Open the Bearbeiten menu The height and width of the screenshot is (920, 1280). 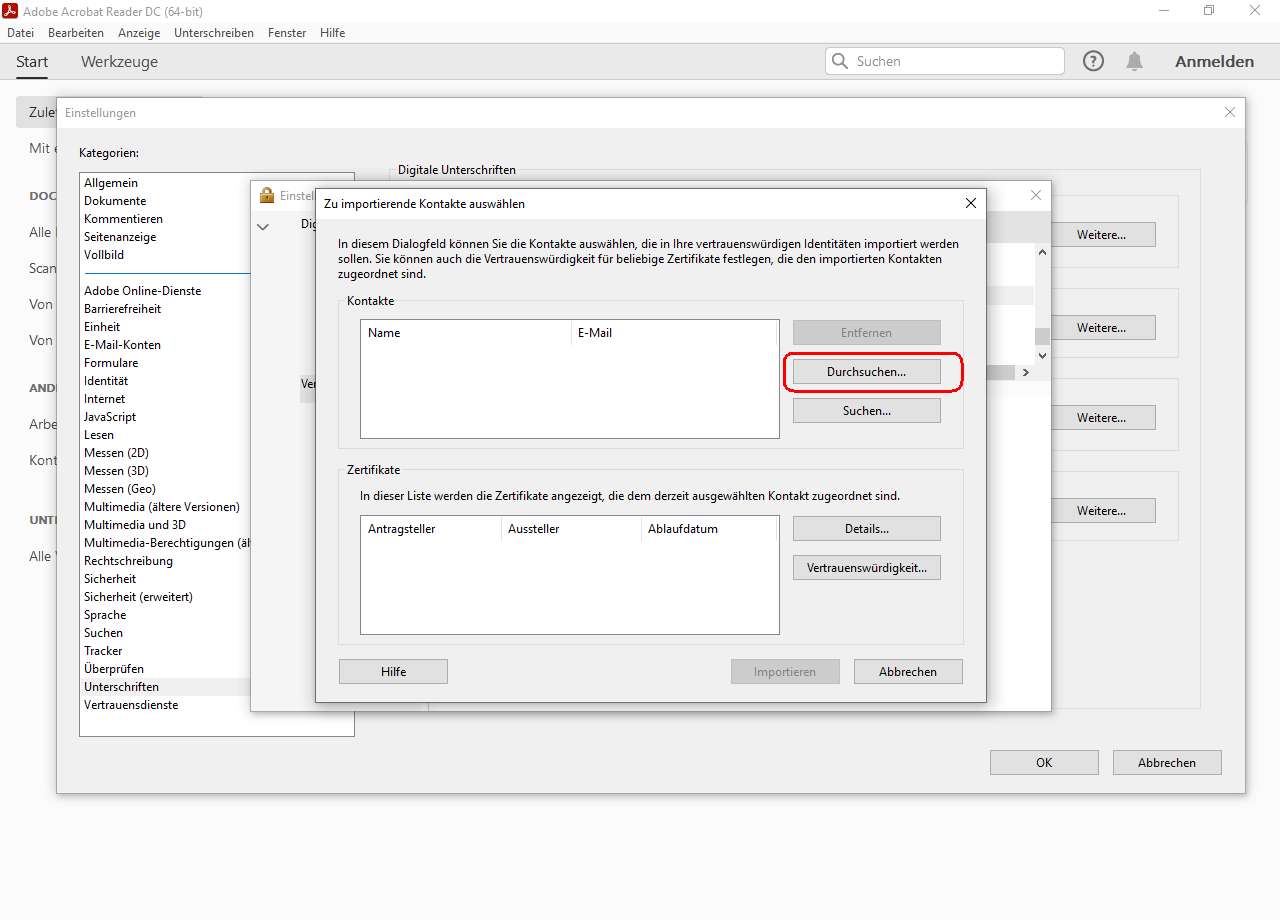pos(76,33)
